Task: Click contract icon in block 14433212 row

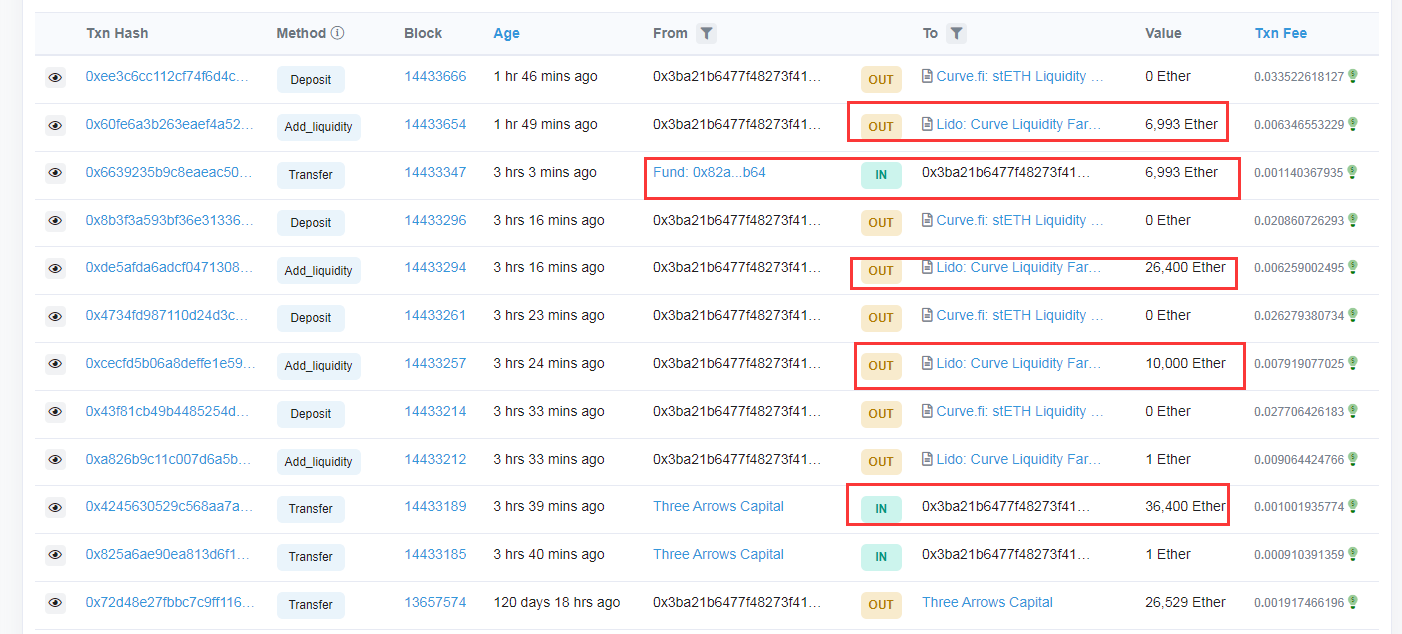Action: click(x=927, y=459)
